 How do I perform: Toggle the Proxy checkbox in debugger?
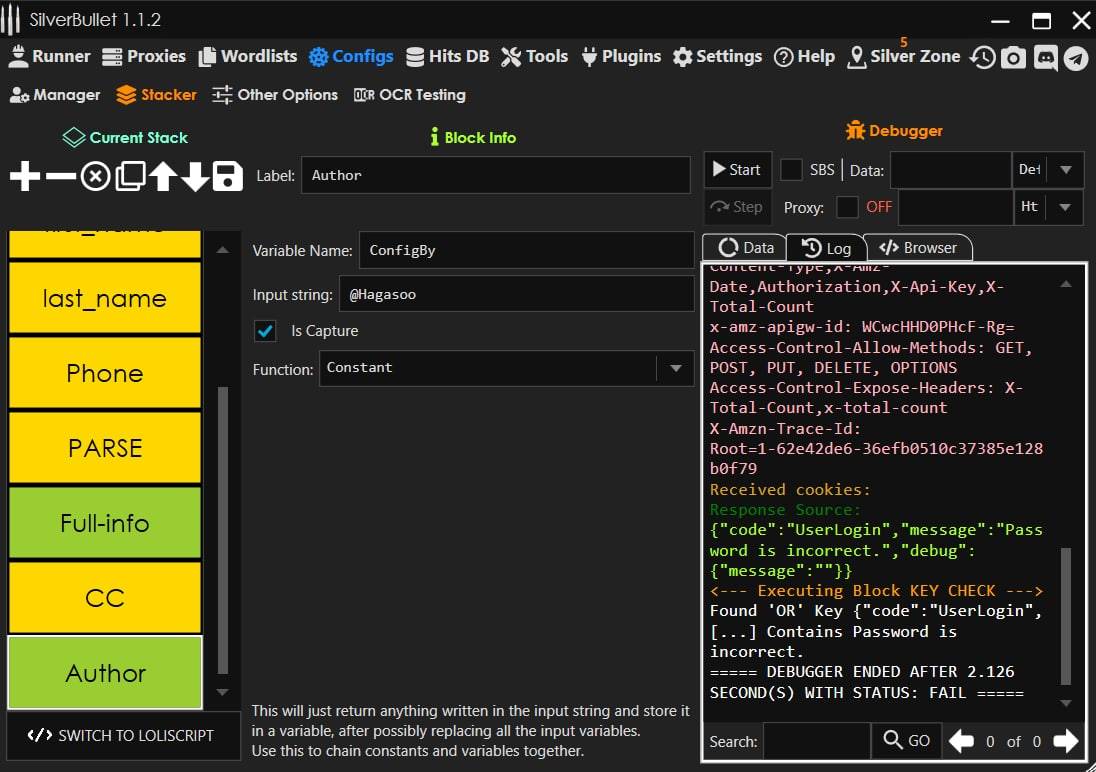[847, 207]
